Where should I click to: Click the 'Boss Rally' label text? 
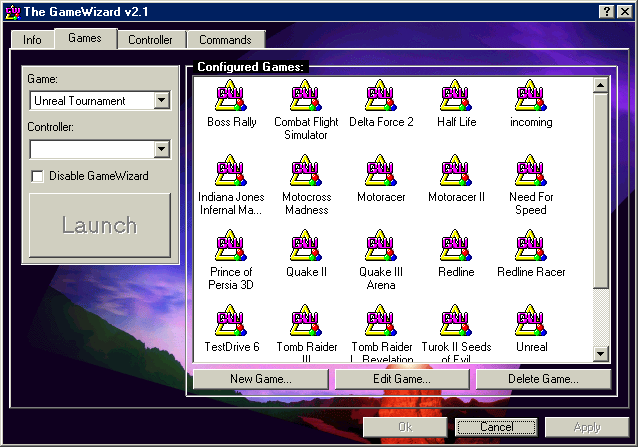232,122
